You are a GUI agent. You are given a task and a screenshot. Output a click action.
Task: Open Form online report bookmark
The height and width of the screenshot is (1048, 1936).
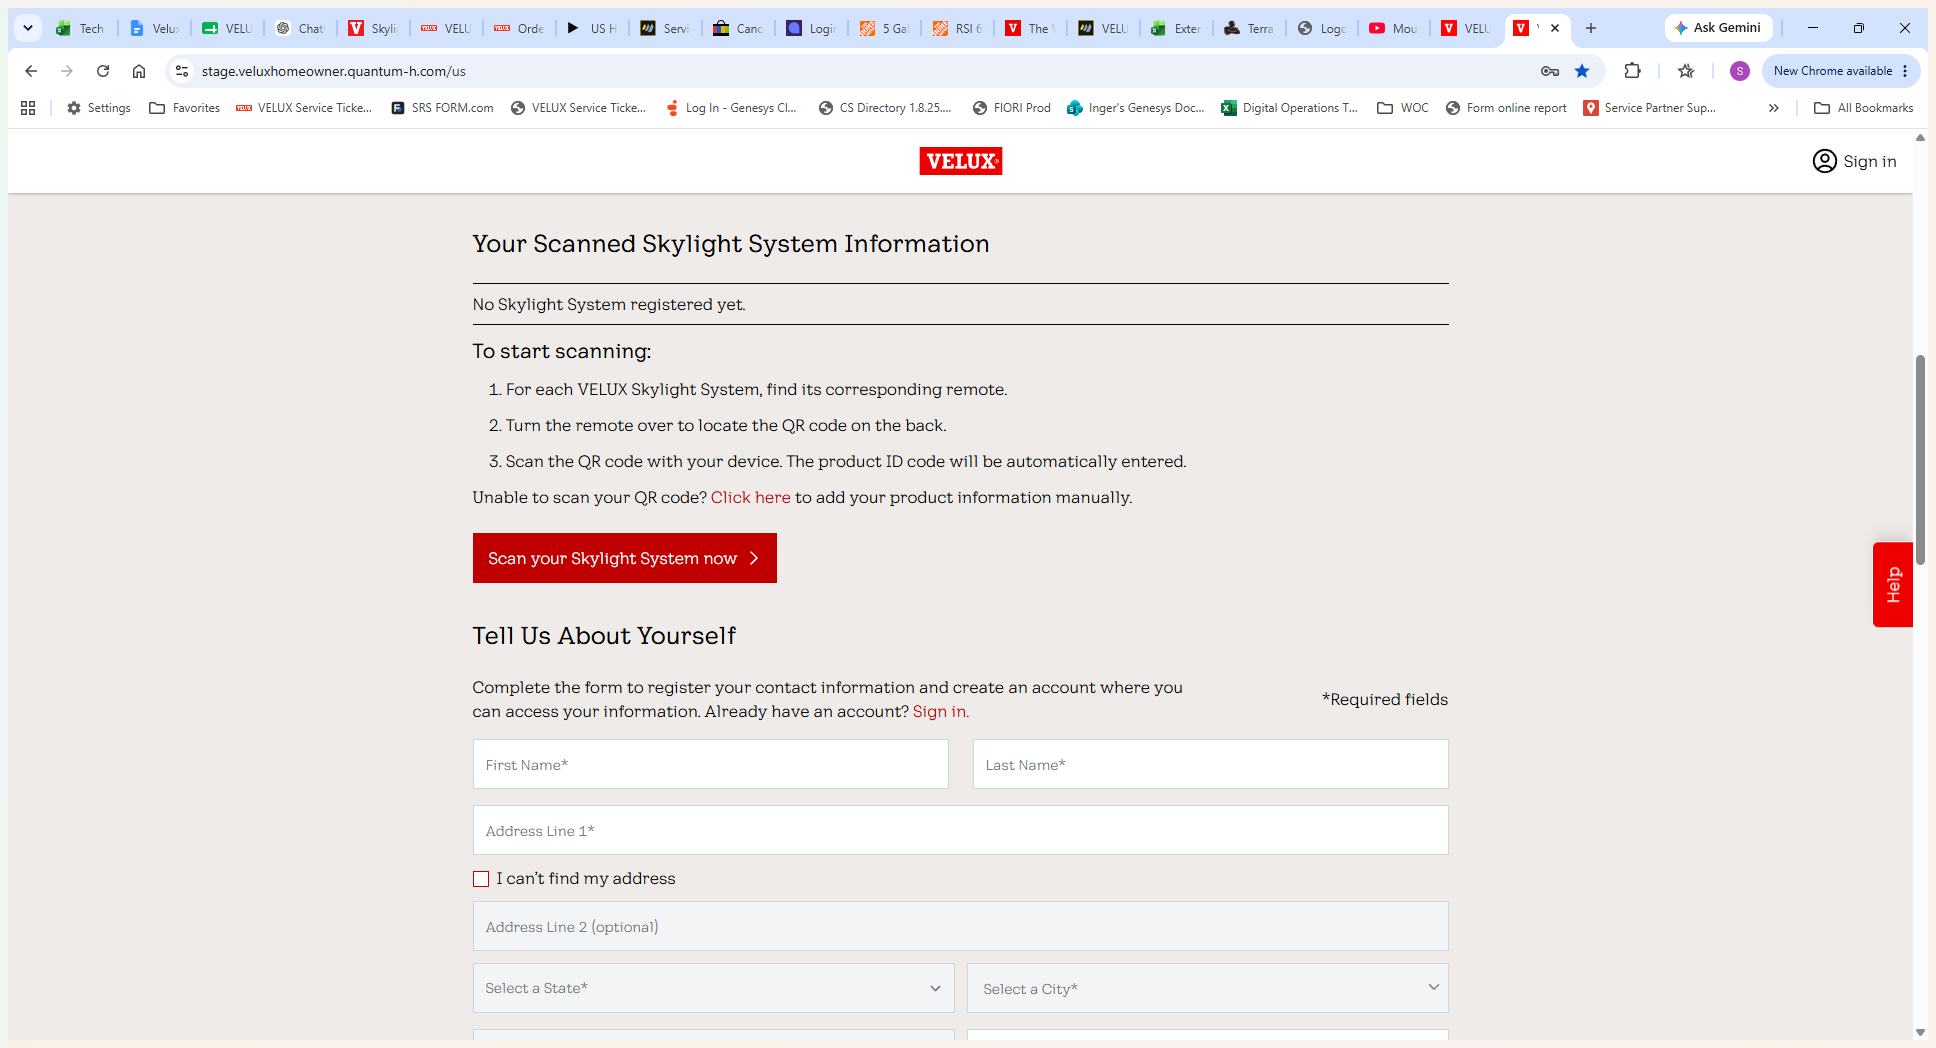tap(1506, 108)
